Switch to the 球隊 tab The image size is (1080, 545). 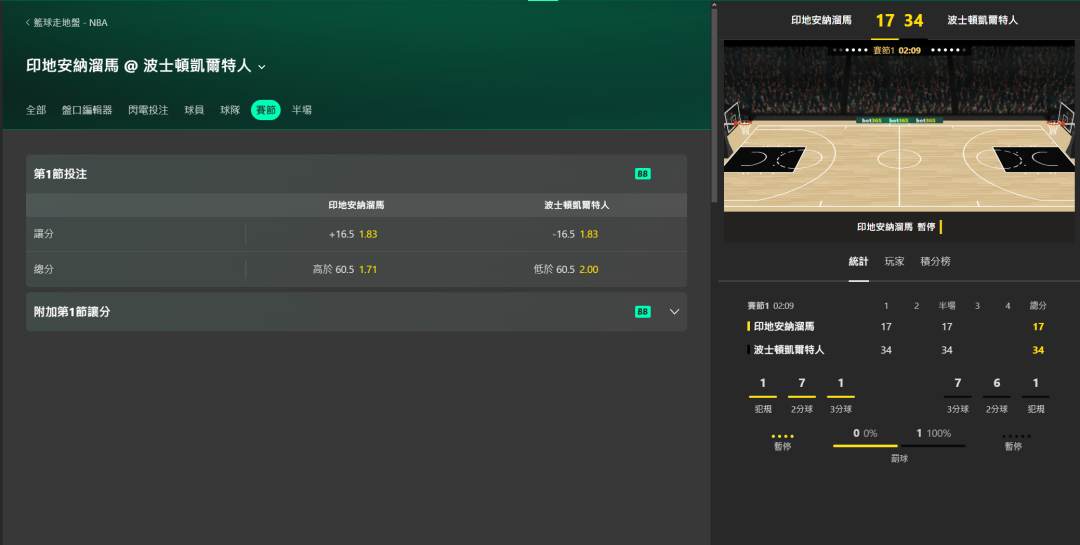point(230,110)
